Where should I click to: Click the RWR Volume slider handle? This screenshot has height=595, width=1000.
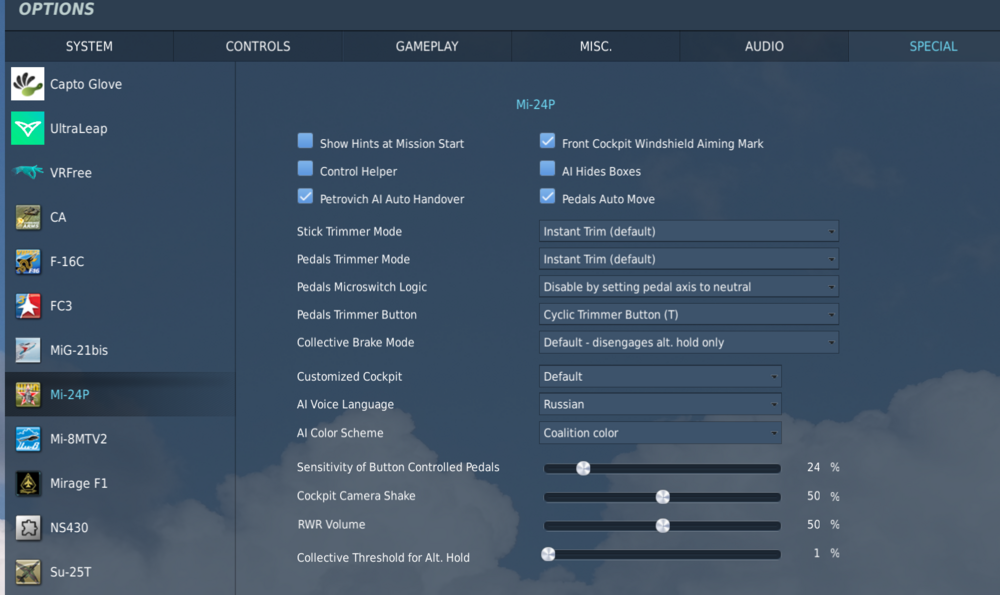pos(662,525)
